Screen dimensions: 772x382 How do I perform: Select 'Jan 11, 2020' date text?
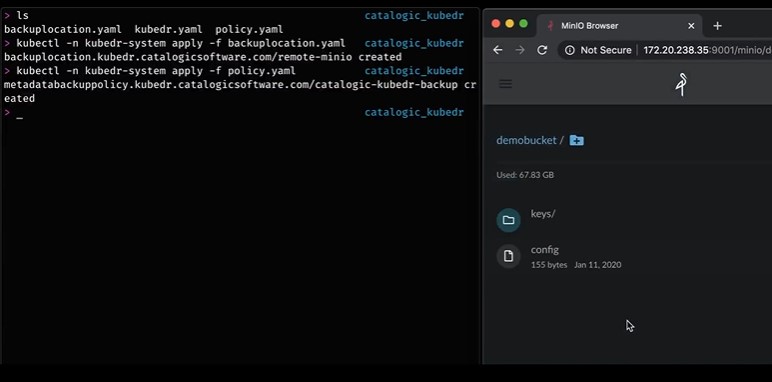click(598, 265)
